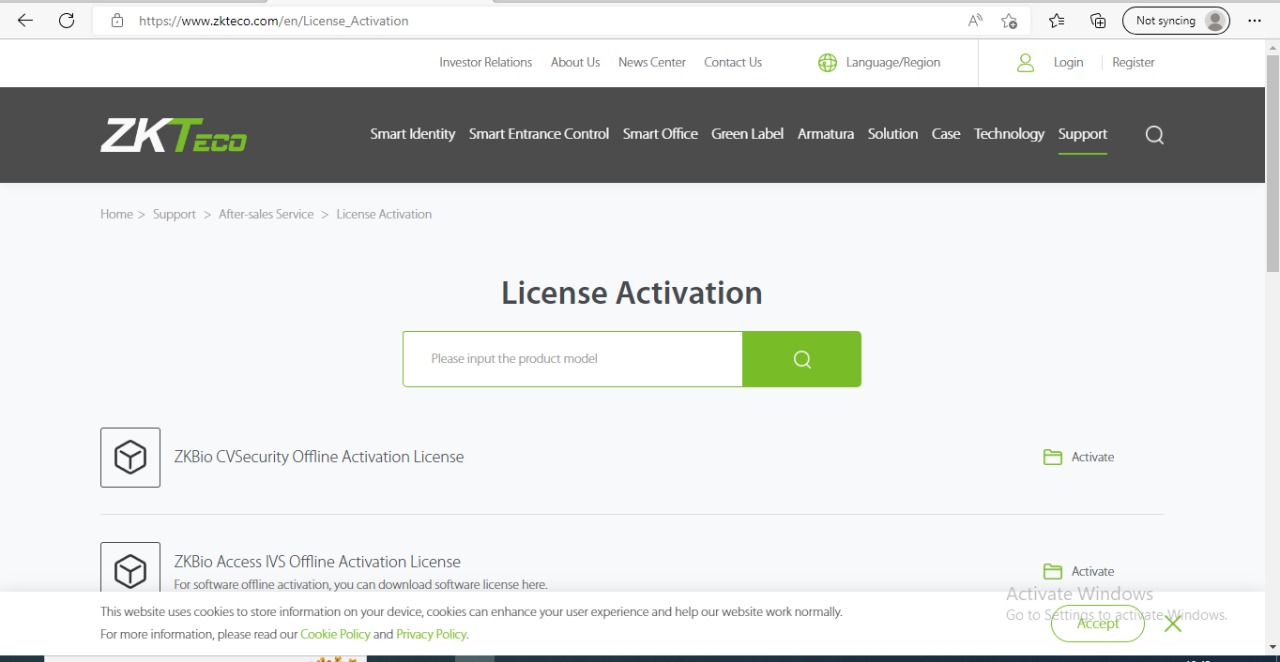Refresh the page using browser reload
Image resolution: width=1280 pixels, height=662 pixels.
click(x=67, y=20)
